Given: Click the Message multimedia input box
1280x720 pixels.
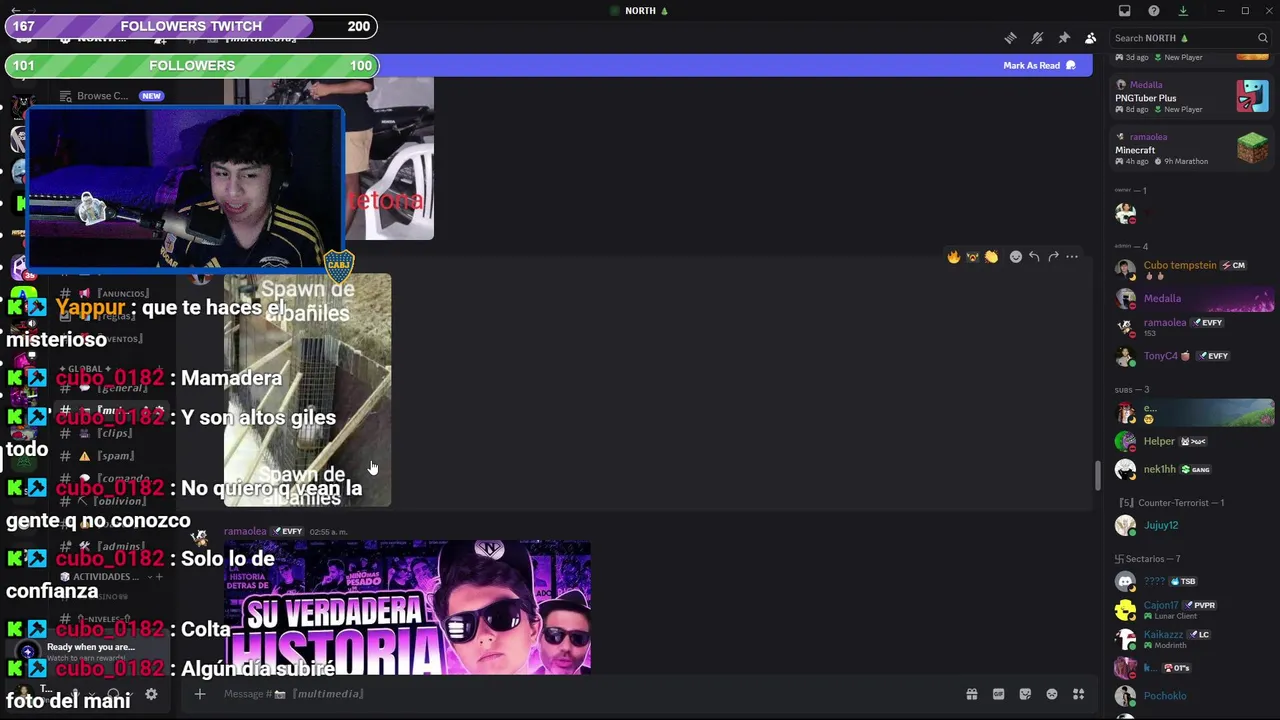Looking at the screenshot, I should pyautogui.click(x=580, y=694).
